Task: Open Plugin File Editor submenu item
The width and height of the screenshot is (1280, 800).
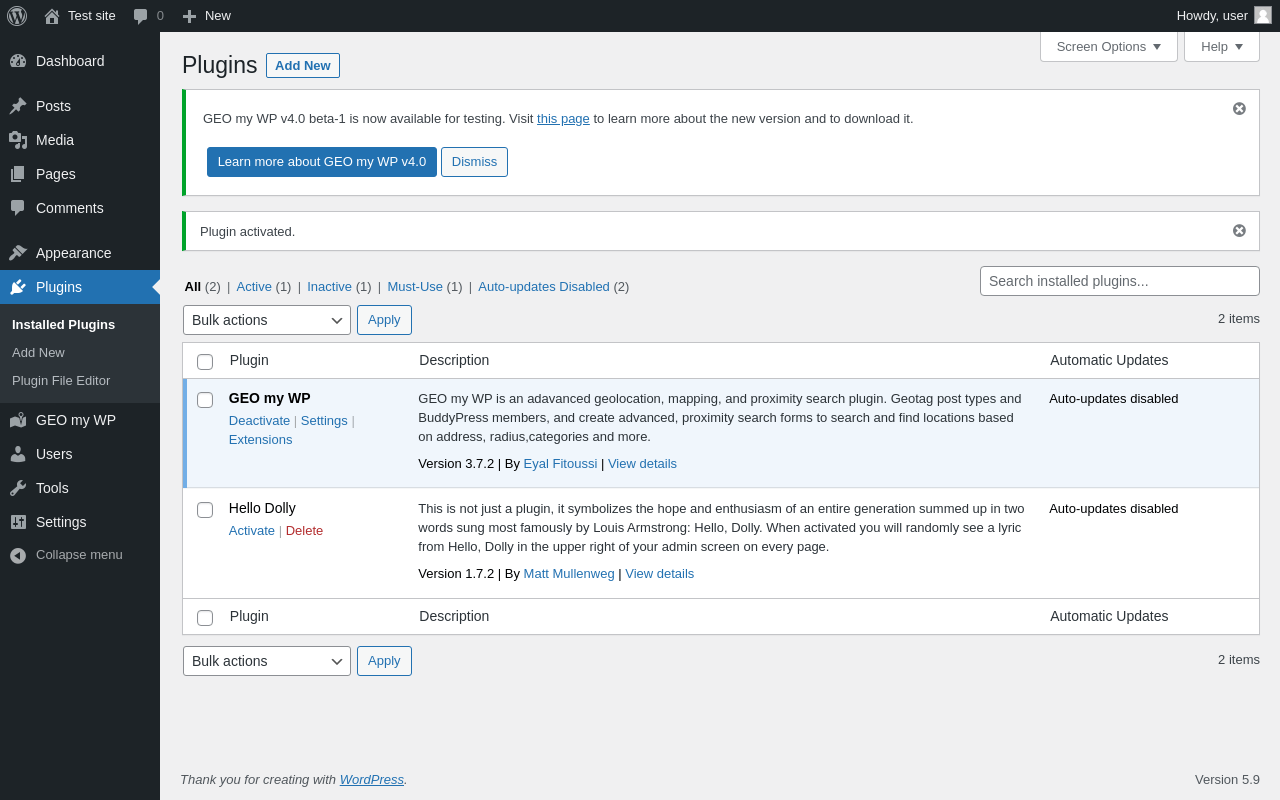Action: coord(61,381)
